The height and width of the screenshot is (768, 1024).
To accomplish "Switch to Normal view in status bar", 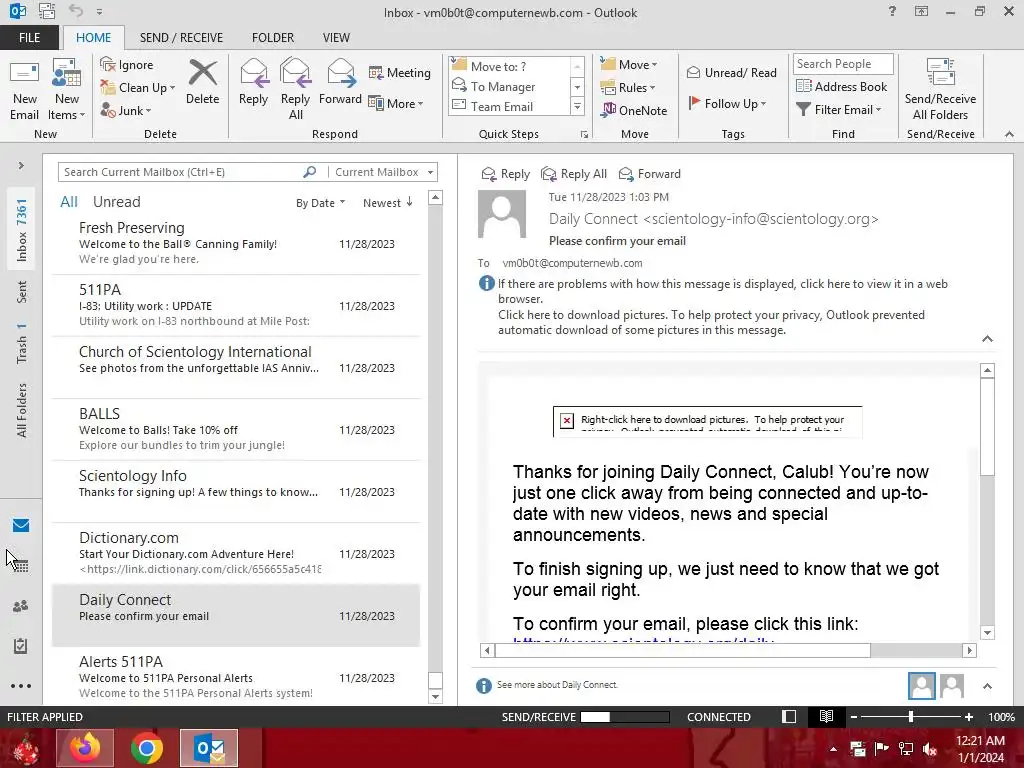I will (x=789, y=716).
